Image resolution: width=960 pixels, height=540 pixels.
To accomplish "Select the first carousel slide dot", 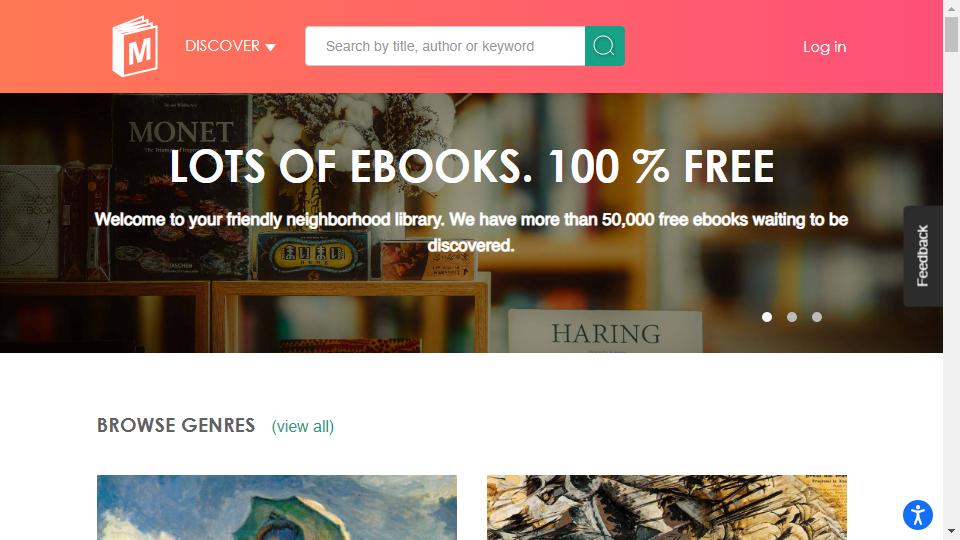I will pos(767,317).
